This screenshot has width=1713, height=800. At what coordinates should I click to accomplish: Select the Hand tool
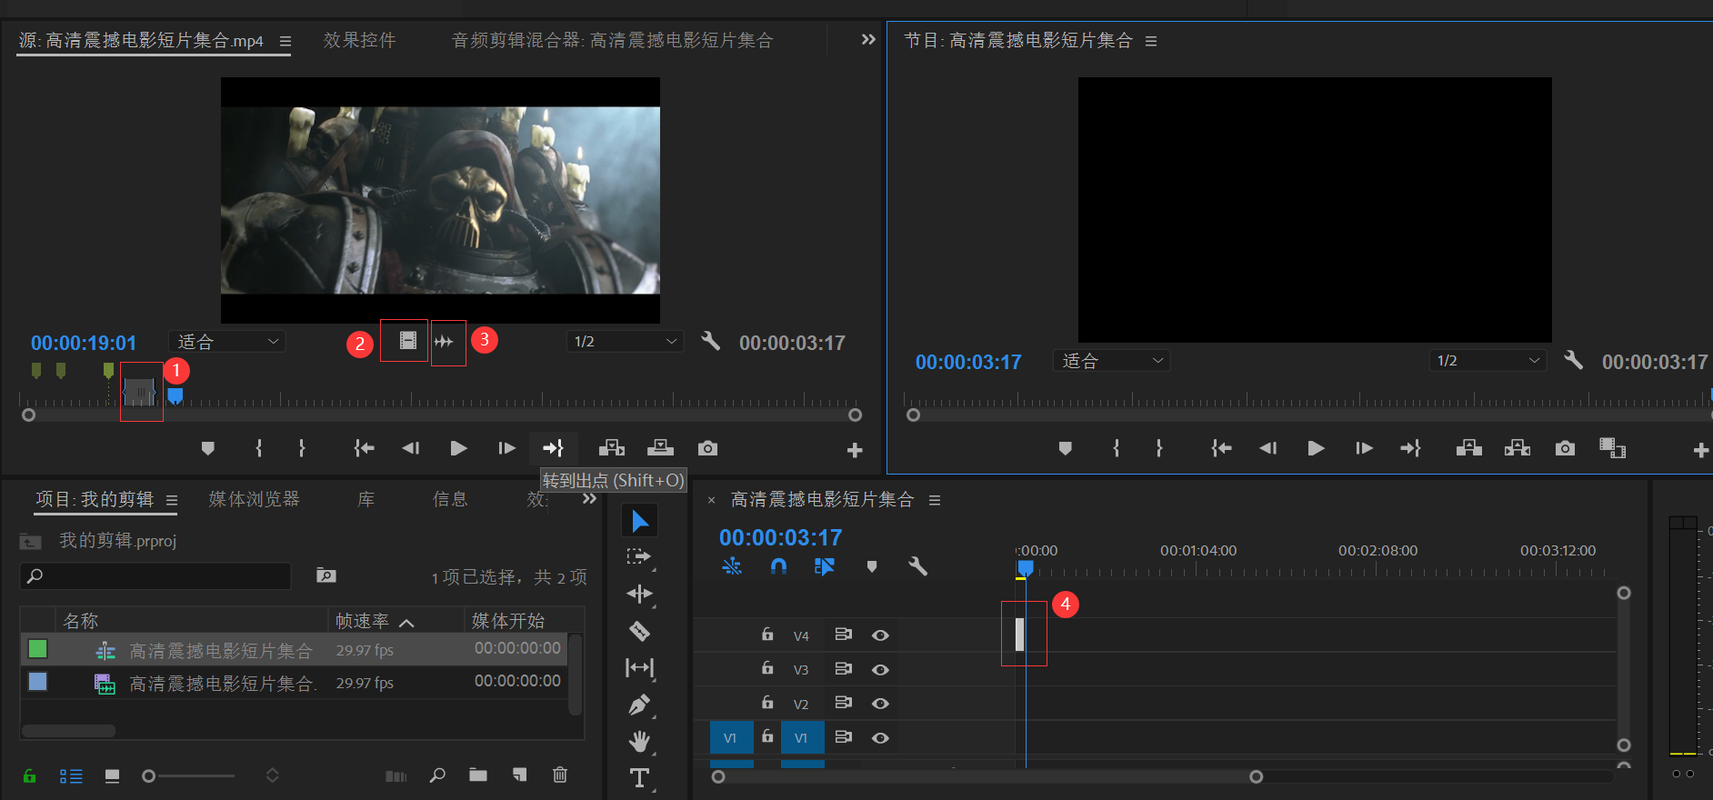(x=640, y=741)
